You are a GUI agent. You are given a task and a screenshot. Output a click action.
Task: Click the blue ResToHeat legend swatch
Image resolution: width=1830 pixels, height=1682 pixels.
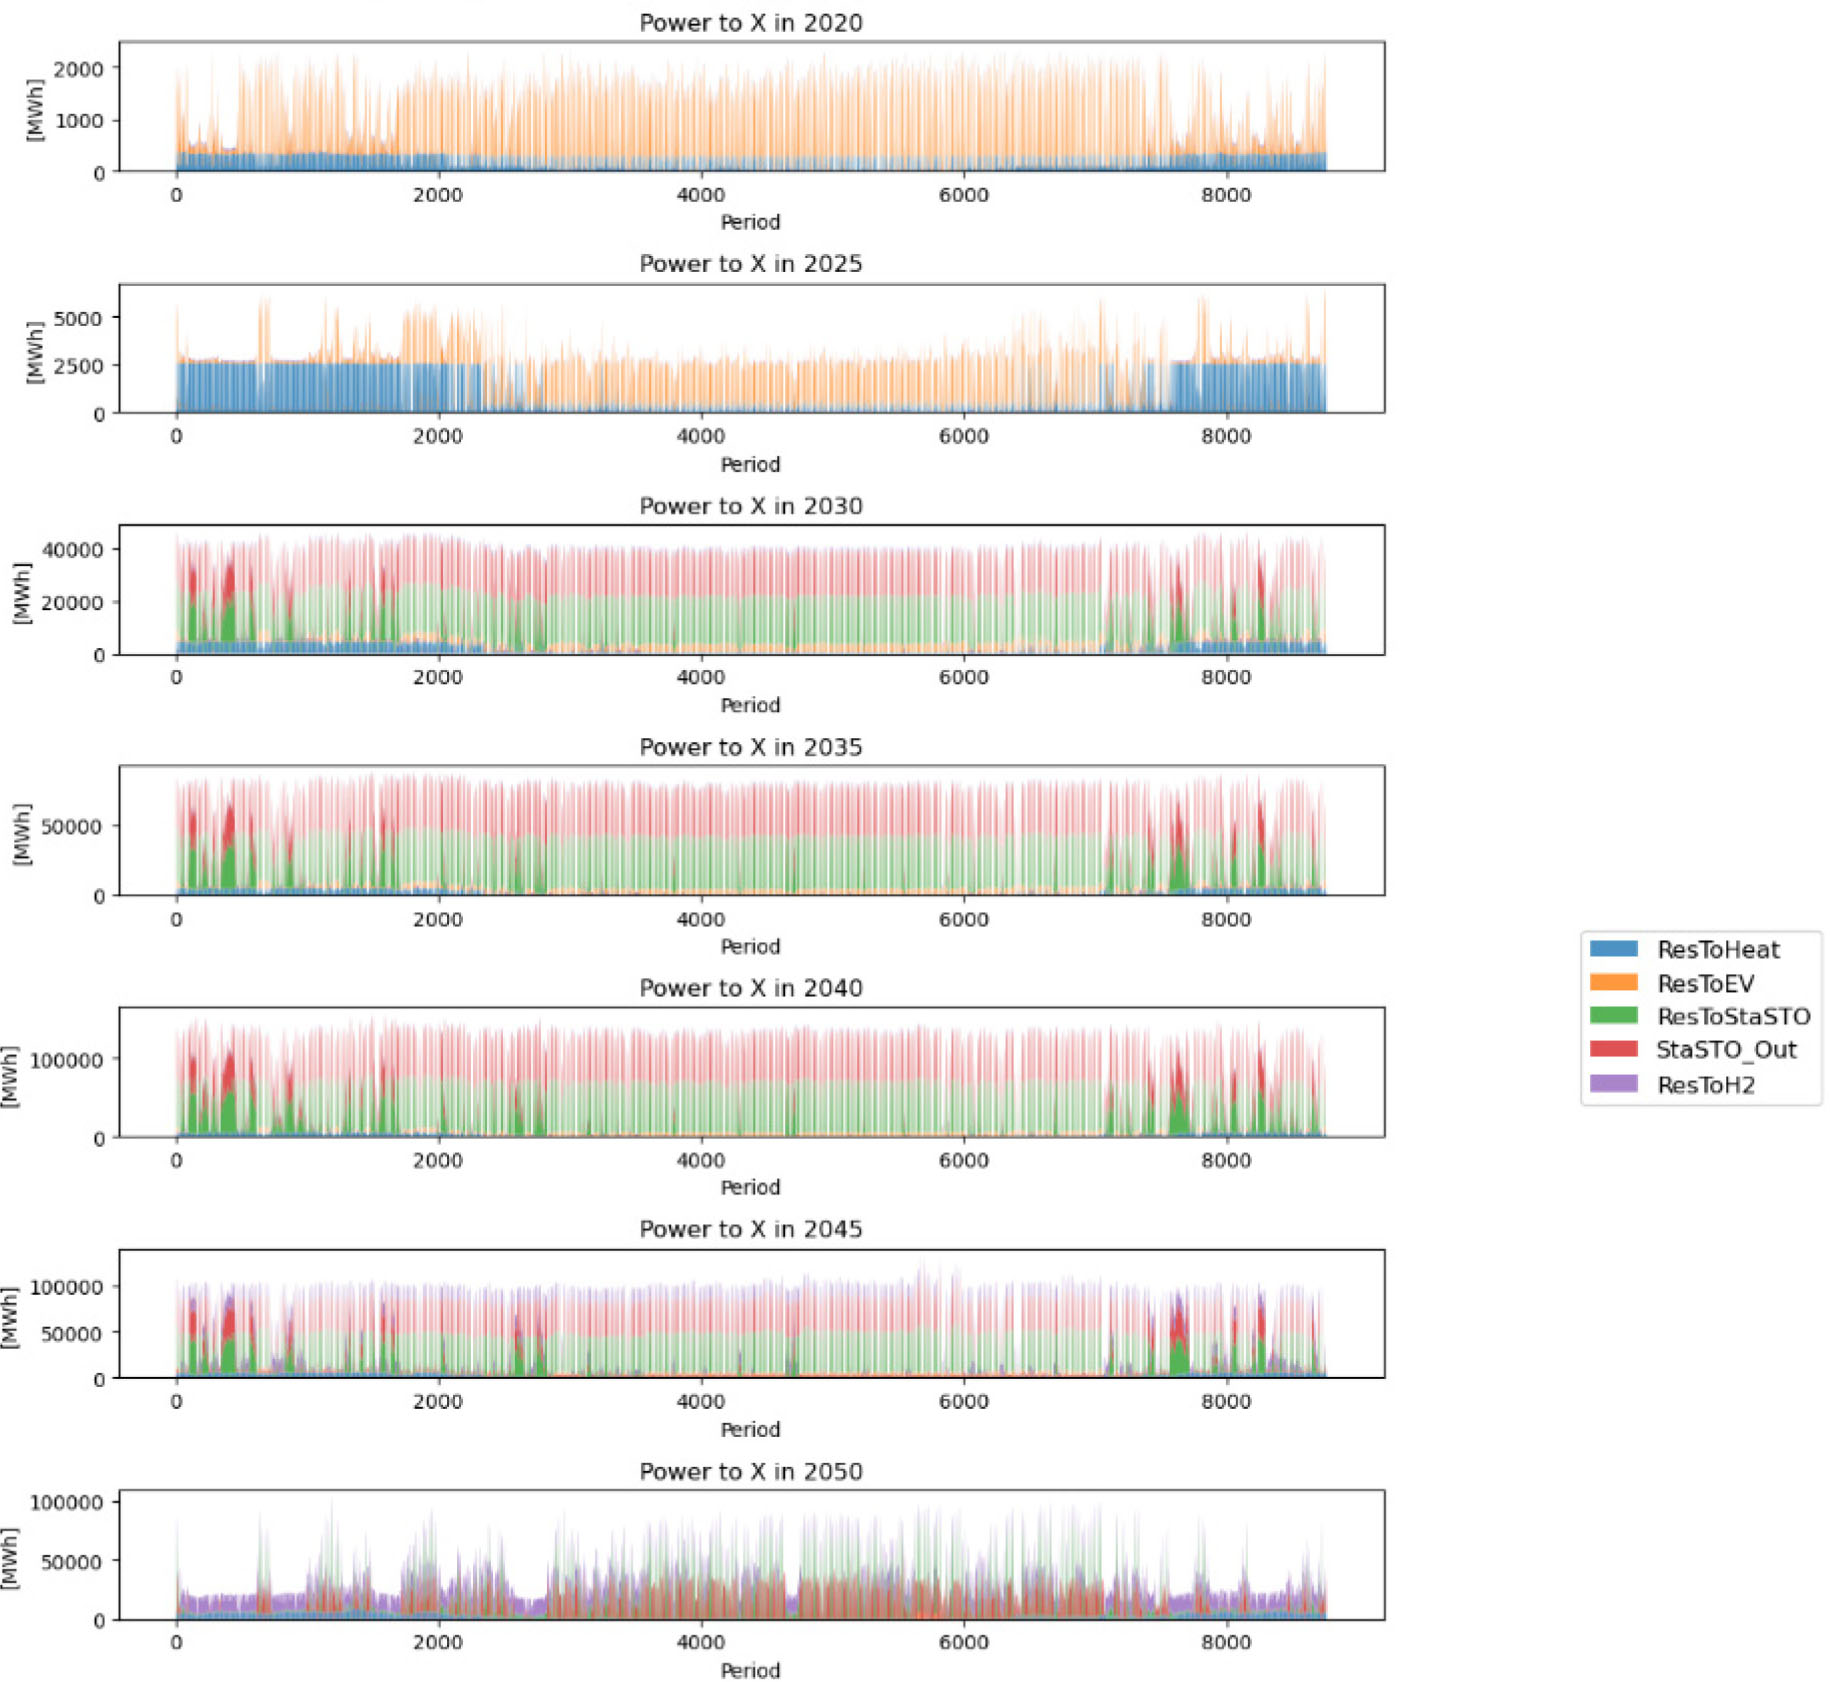pyautogui.click(x=1612, y=949)
